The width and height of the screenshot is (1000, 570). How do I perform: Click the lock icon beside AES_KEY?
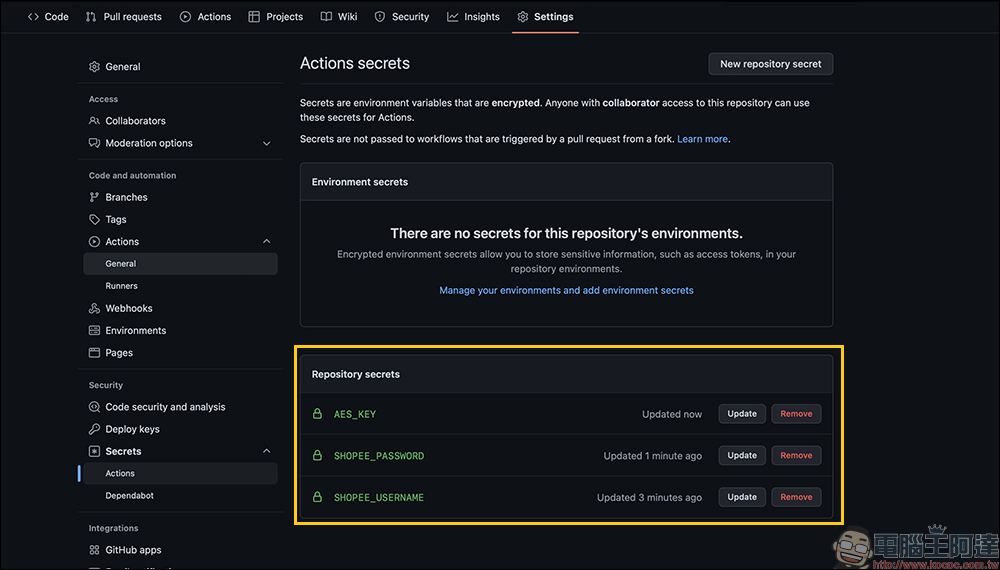[317, 414]
